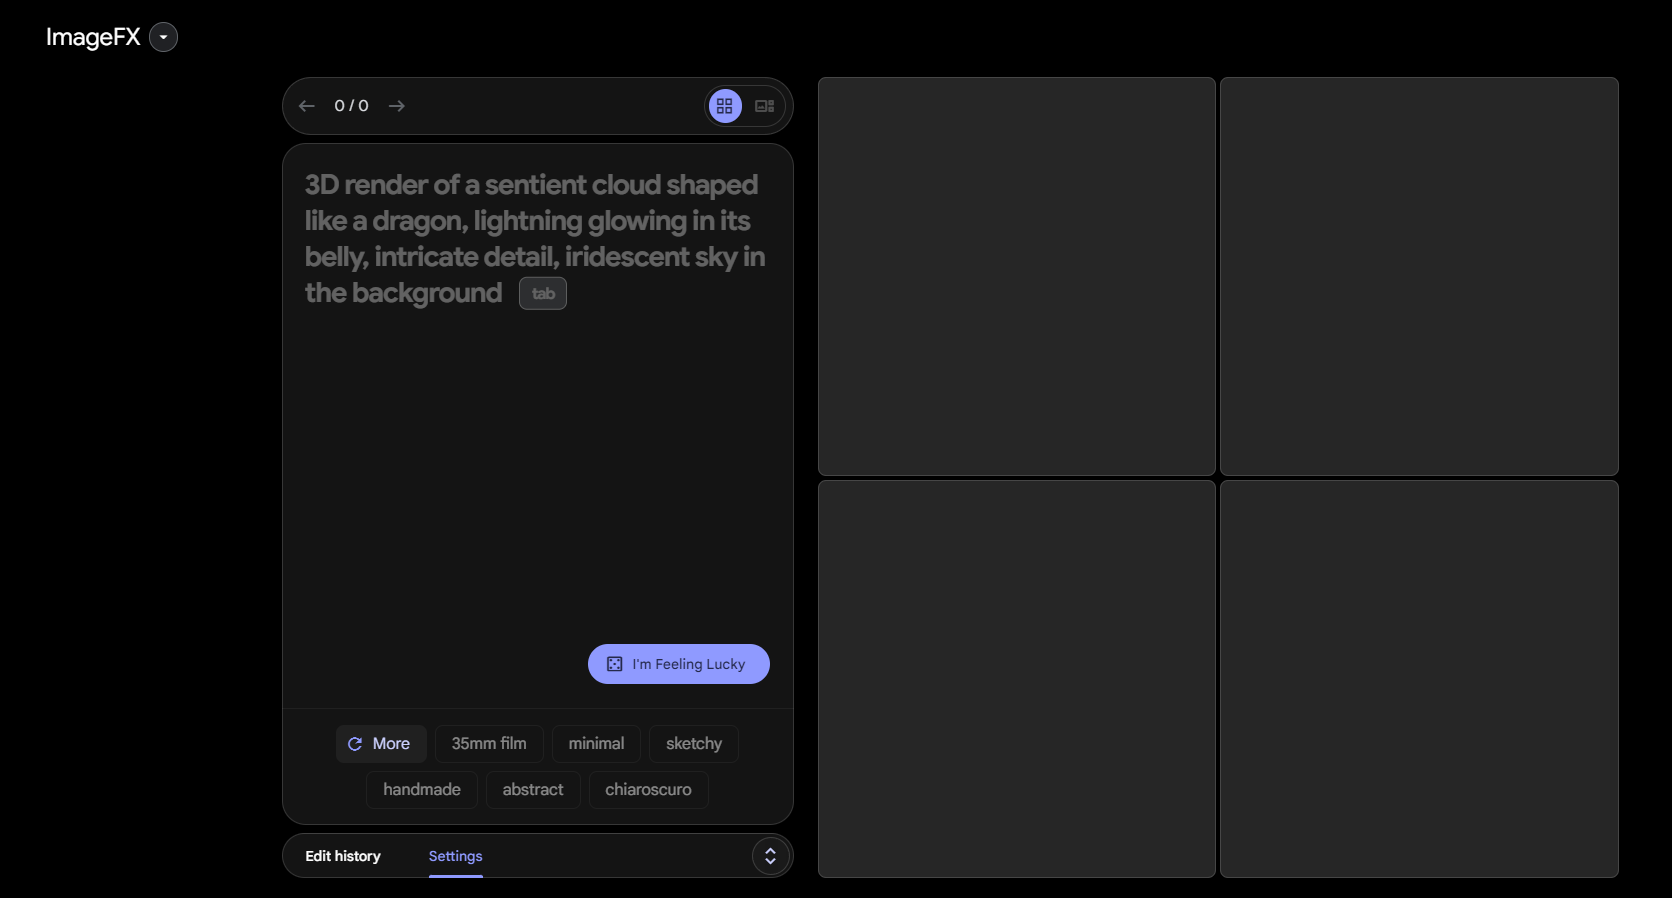Switch to grid view layout
This screenshot has height=898, width=1672.
[725, 106]
